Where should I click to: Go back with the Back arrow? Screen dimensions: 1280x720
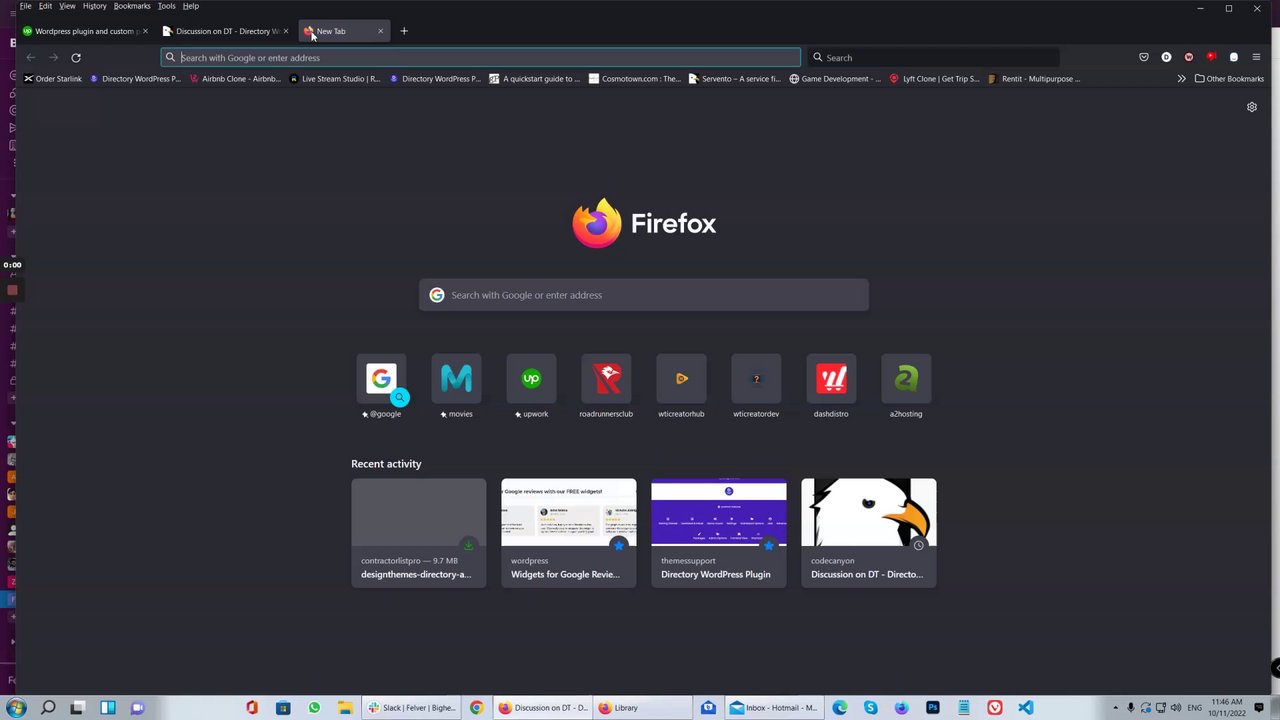point(31,57)
